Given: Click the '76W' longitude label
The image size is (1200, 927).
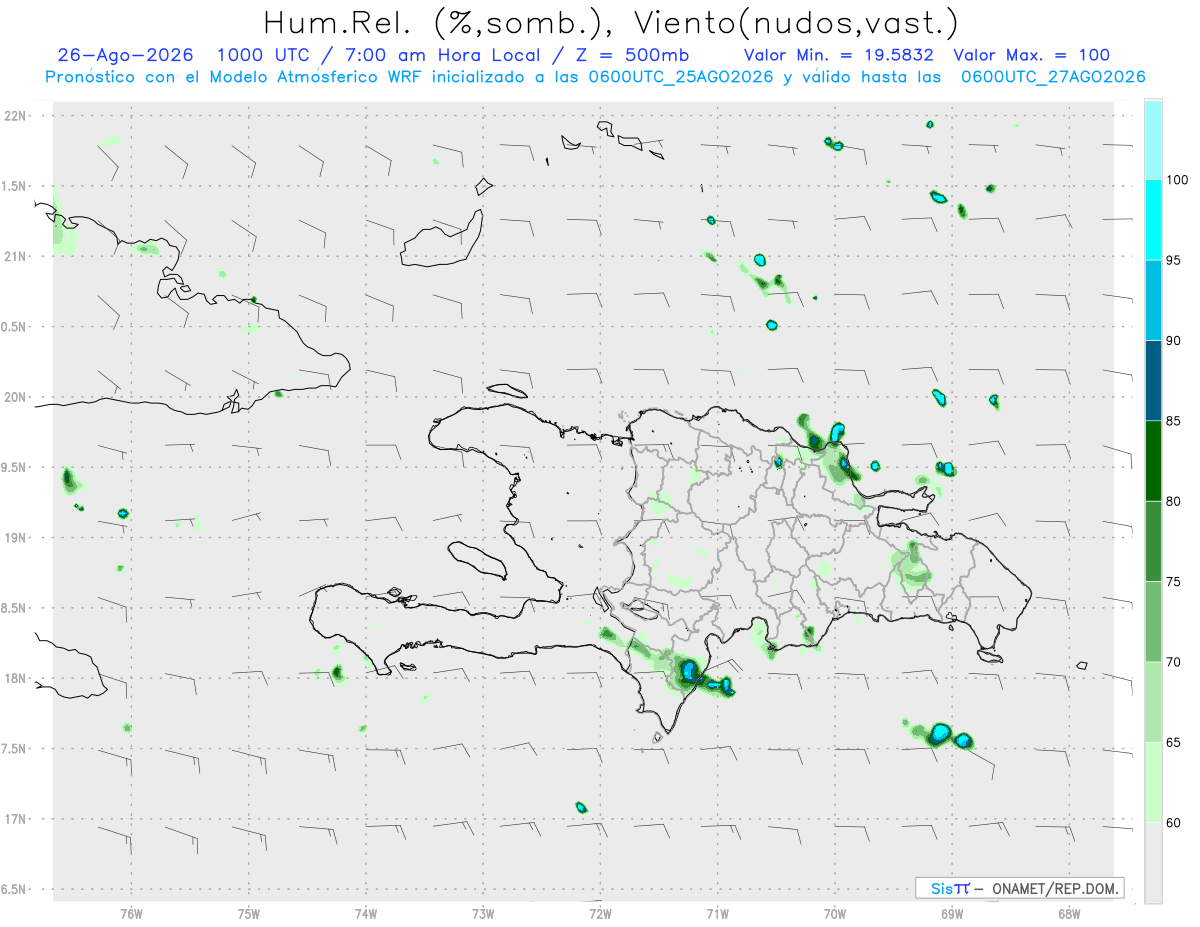Looking at the screenshot, I should (131, 913).
